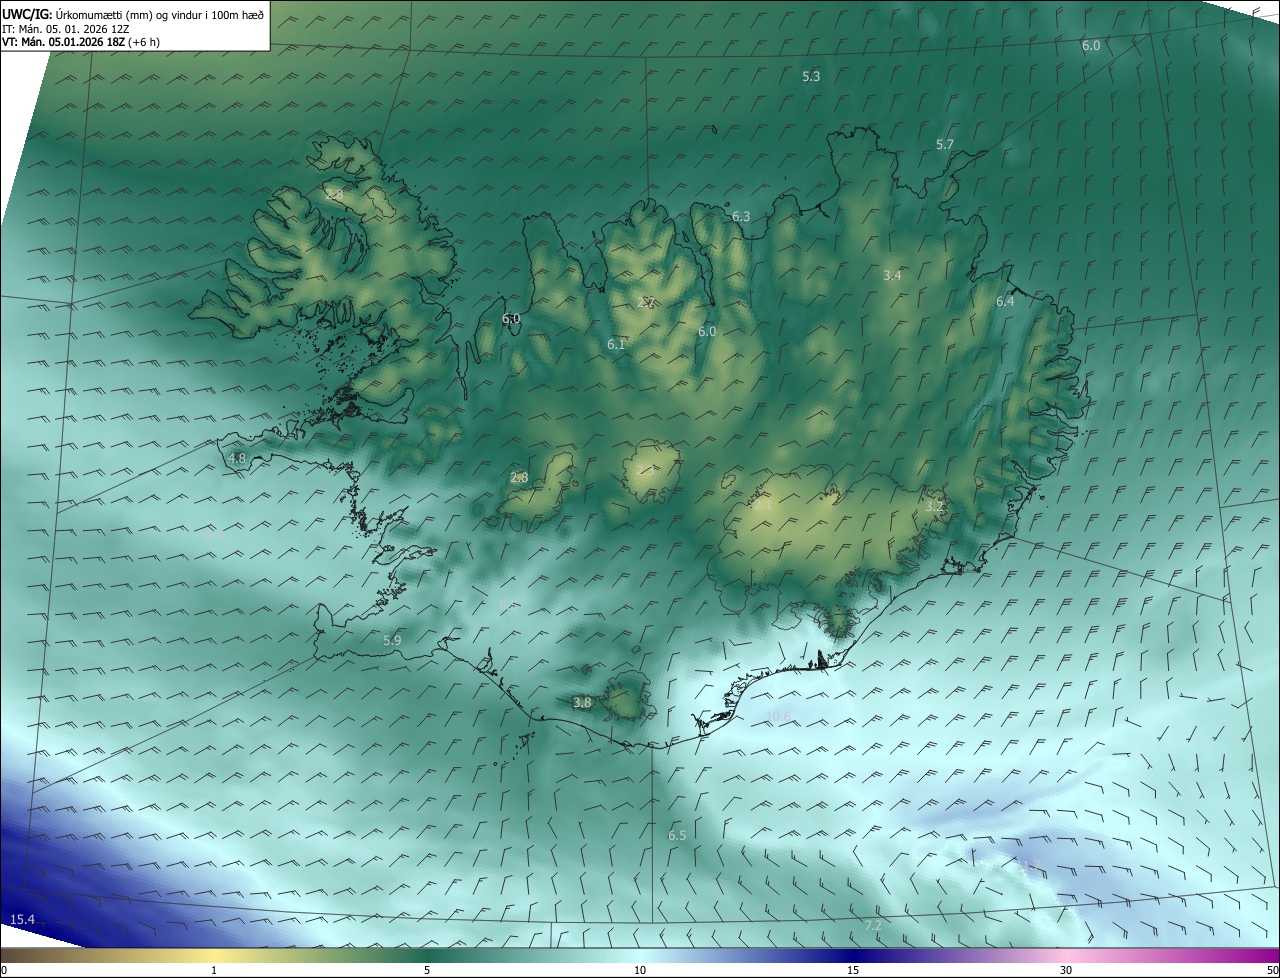
Task: Click the 6.1 value on the map
Action: pos(616,344)
